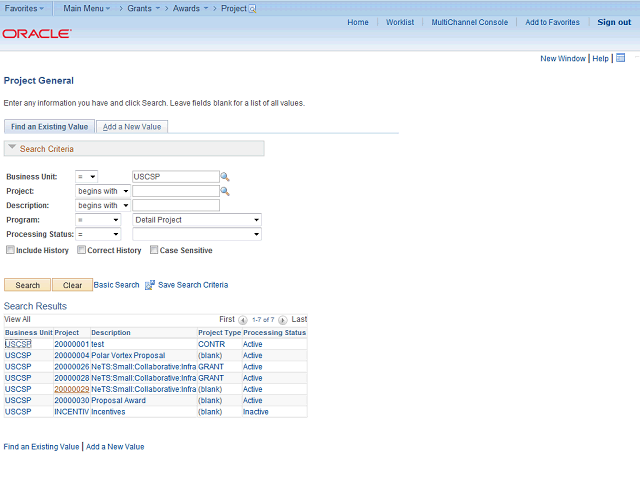Click Proposal Award description

click(x=118, y=400)
